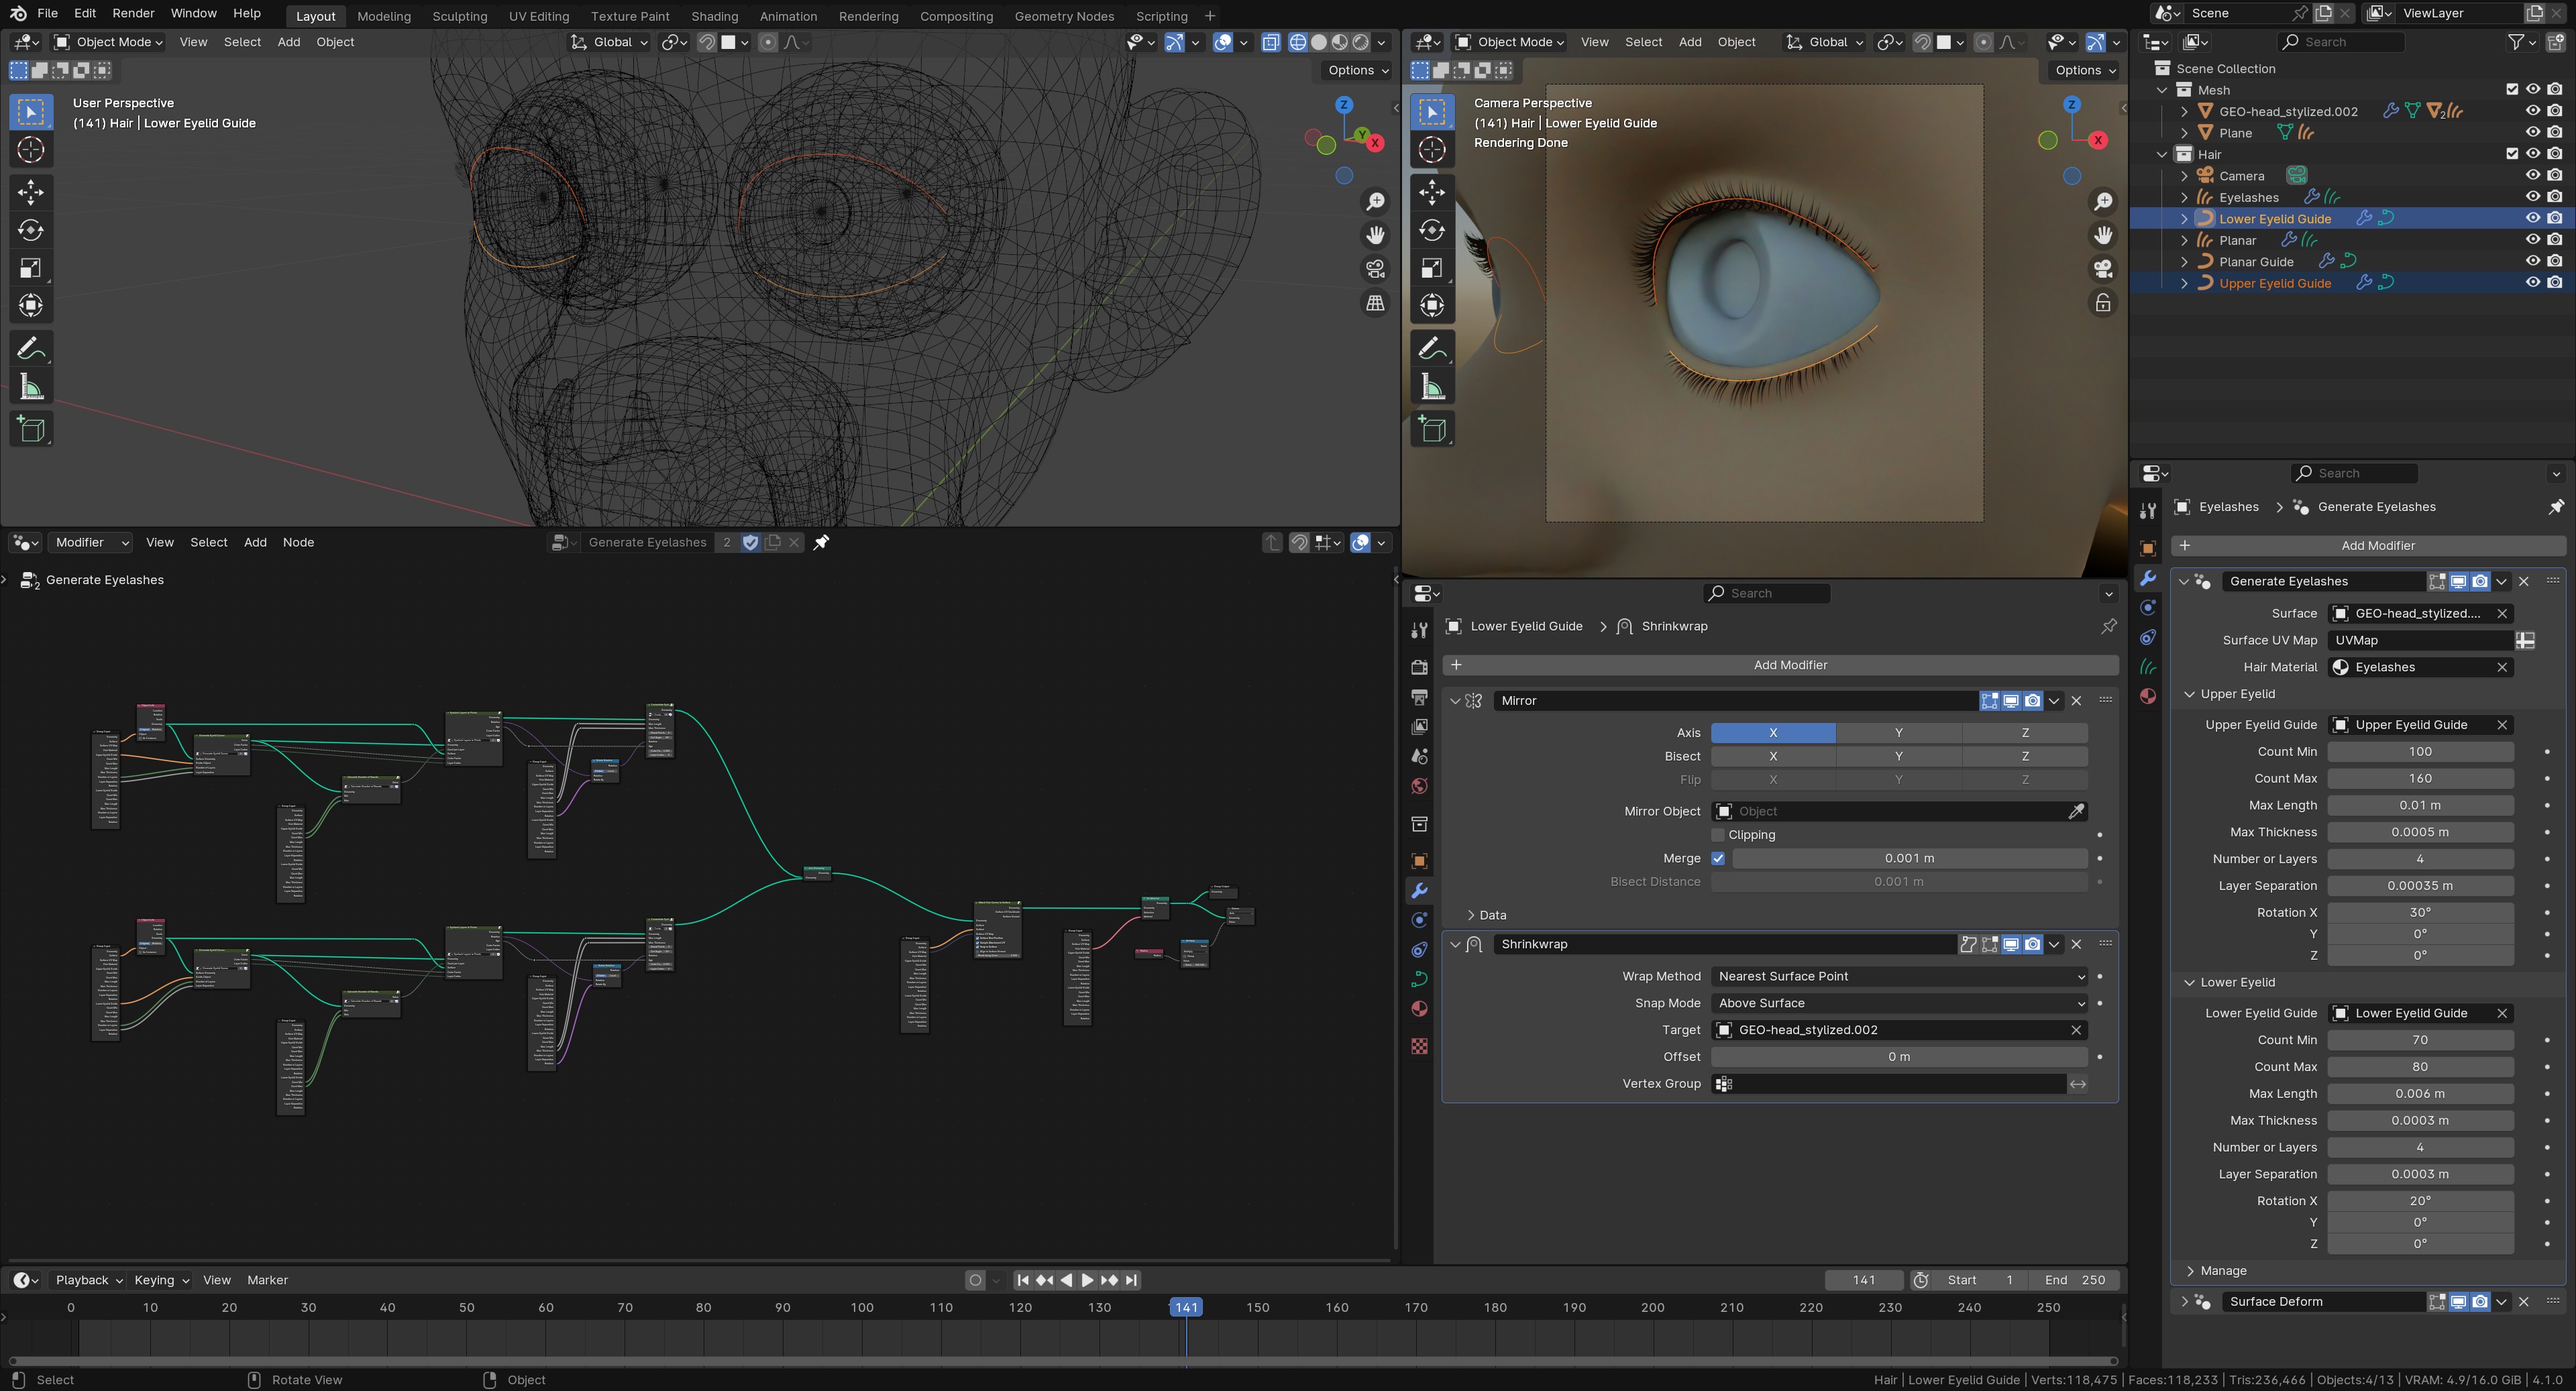Select the Annotate tool in left viewport
2576x1391 pixels.
coord(31,348)
